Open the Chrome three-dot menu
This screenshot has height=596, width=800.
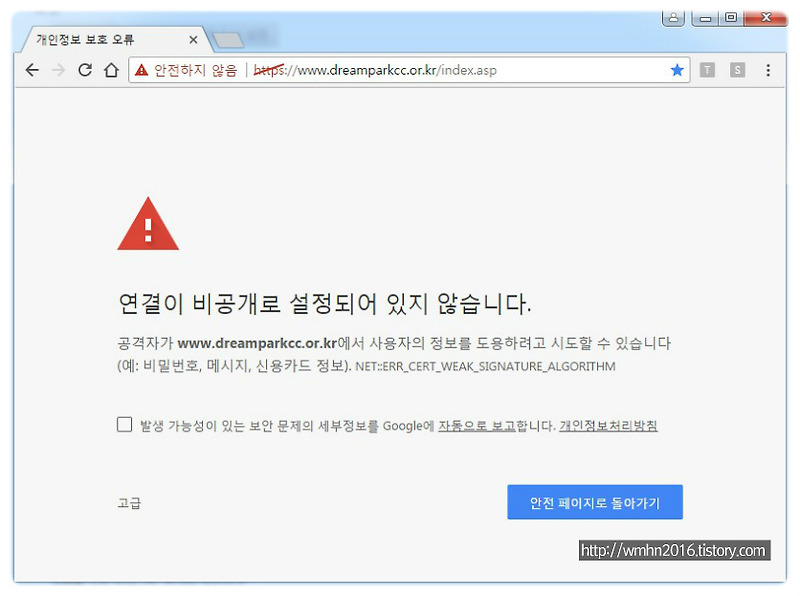[768, 70]
